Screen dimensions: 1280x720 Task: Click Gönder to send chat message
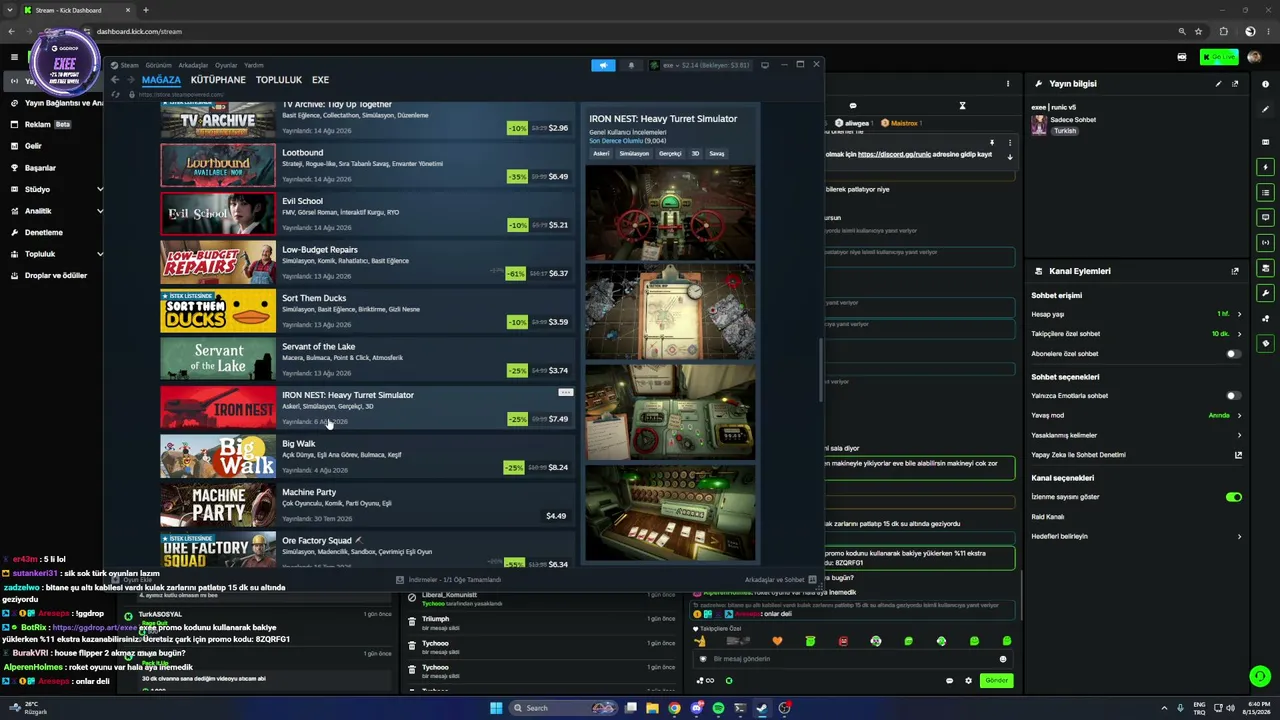pos(996,681)
